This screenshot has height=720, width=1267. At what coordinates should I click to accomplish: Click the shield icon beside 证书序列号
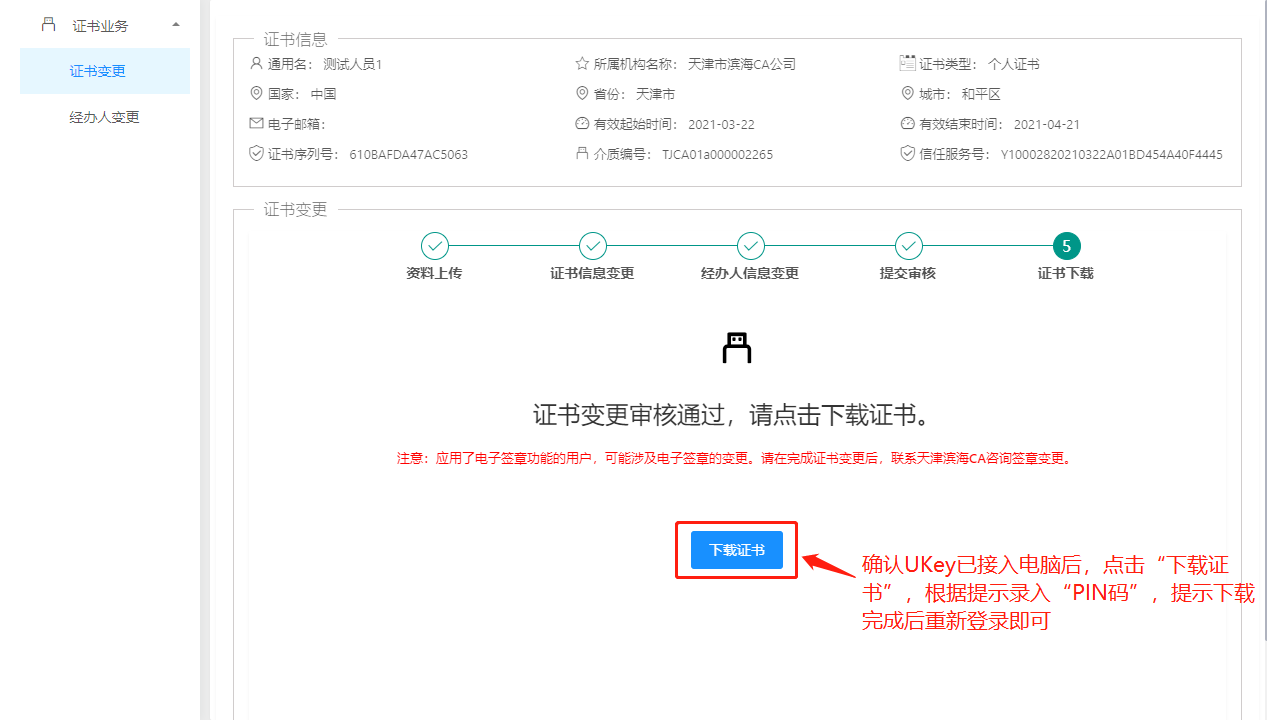(x=256, y=154)
